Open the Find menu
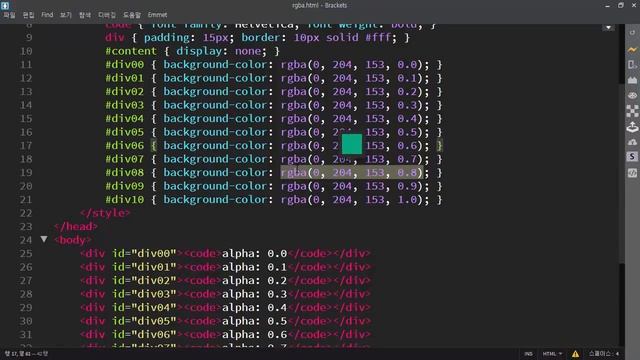 (x=47, y=15)
